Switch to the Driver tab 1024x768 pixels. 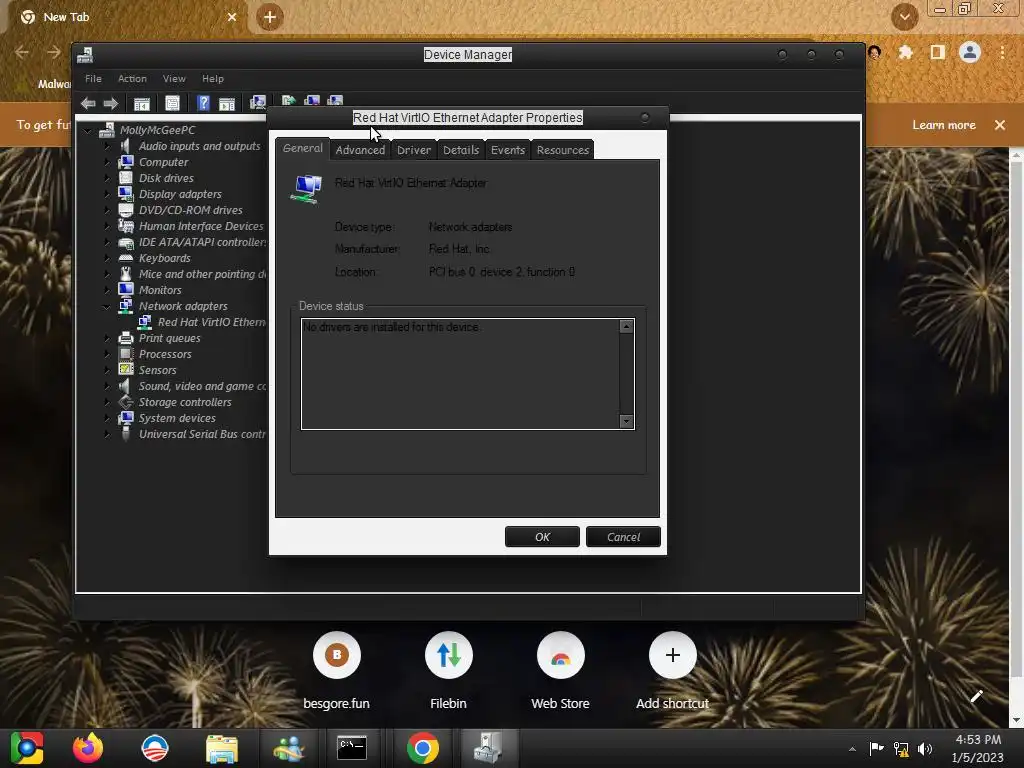pyautogui.click(x=414, y=150)
